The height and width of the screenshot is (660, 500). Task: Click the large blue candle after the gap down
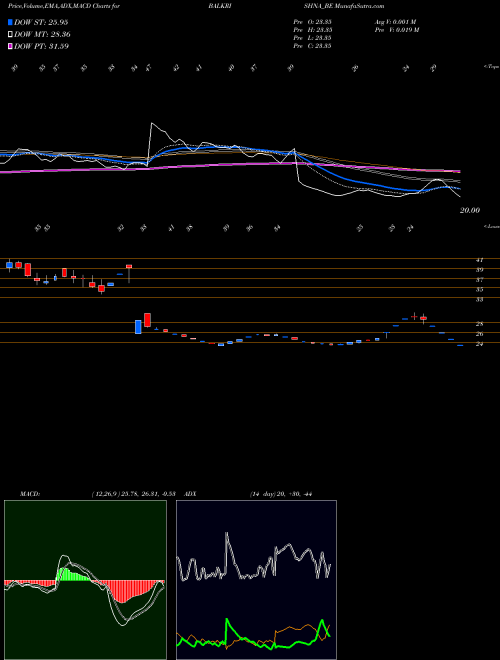coord(138,327)
